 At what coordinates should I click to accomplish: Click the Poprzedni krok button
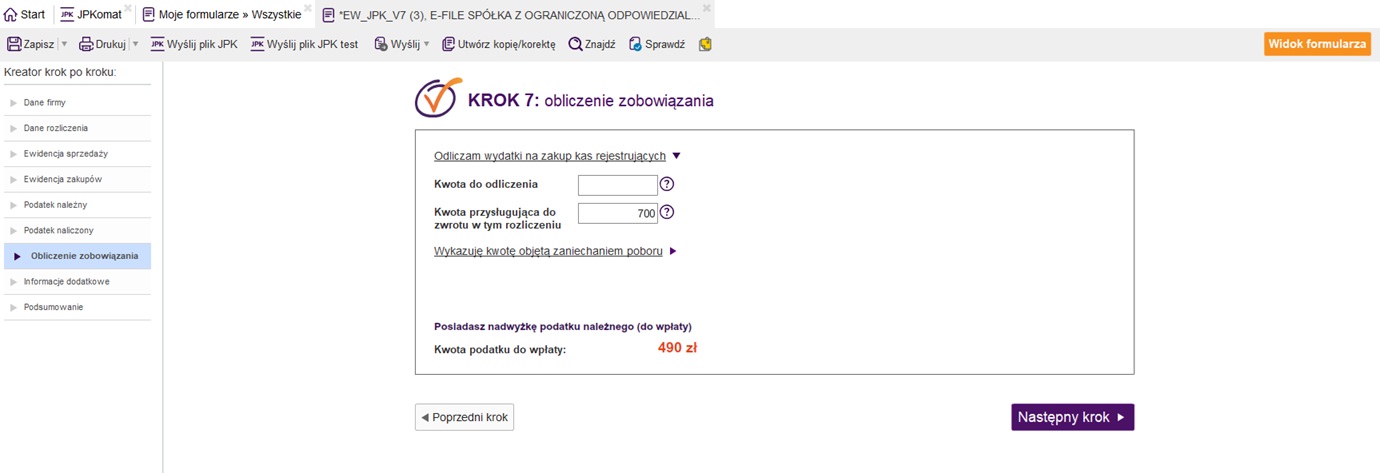(x=464, y=417)
